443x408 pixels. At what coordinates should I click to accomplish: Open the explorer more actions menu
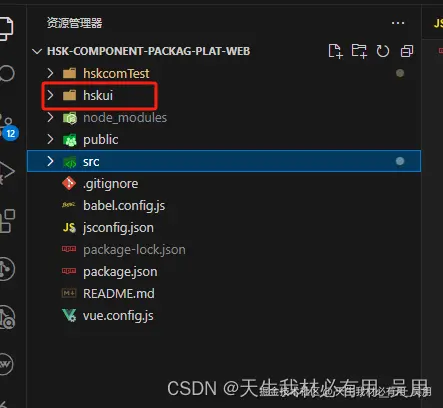point(398,23)
